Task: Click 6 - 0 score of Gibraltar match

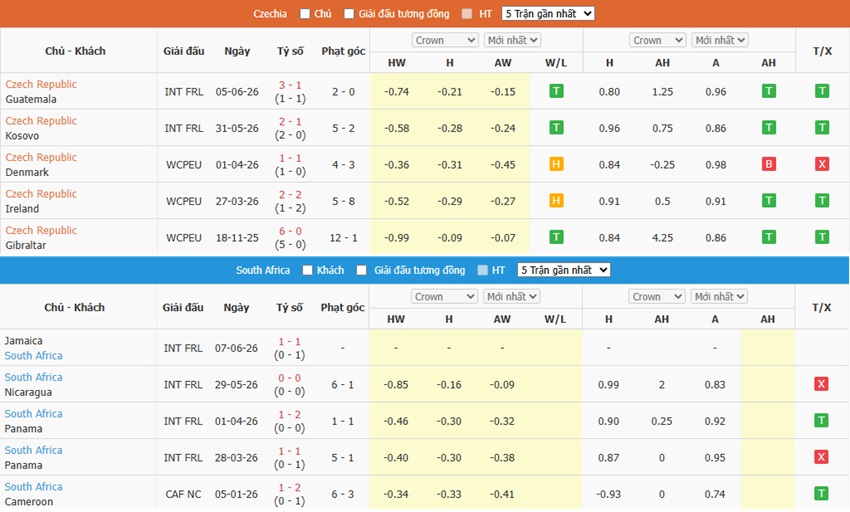Action: [290, 231]
